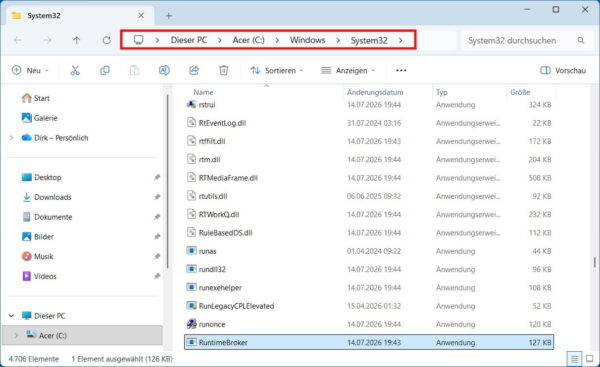
Task: Expand chevron after Windows breadcrumb
Action: [x=338, y=40]
